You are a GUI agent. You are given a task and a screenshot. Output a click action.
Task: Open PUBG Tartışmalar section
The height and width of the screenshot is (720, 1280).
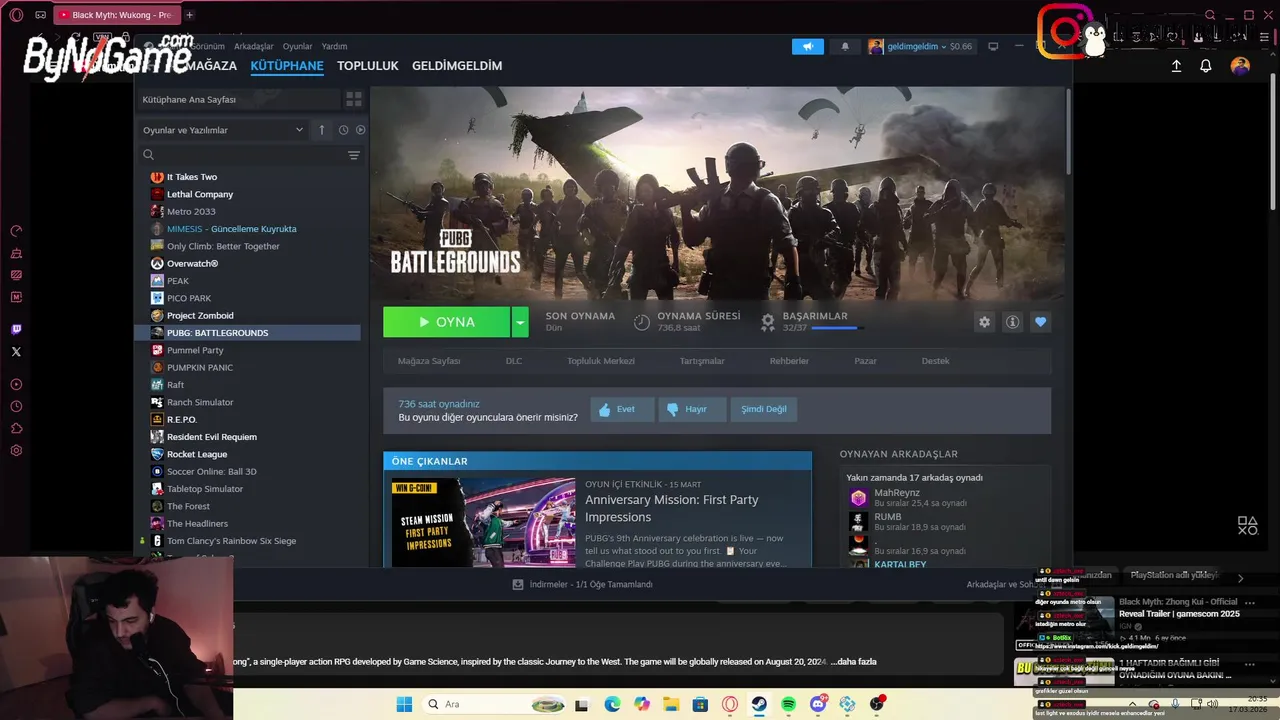702,361
